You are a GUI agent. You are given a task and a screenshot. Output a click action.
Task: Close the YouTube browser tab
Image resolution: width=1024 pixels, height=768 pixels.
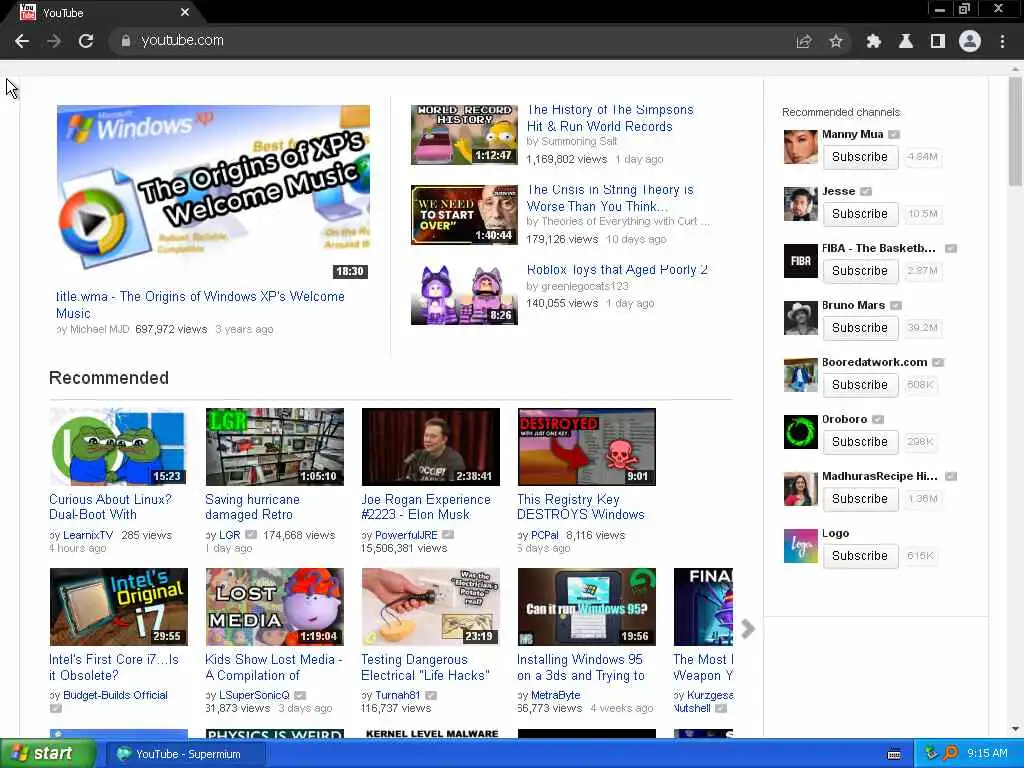point(185,12)
